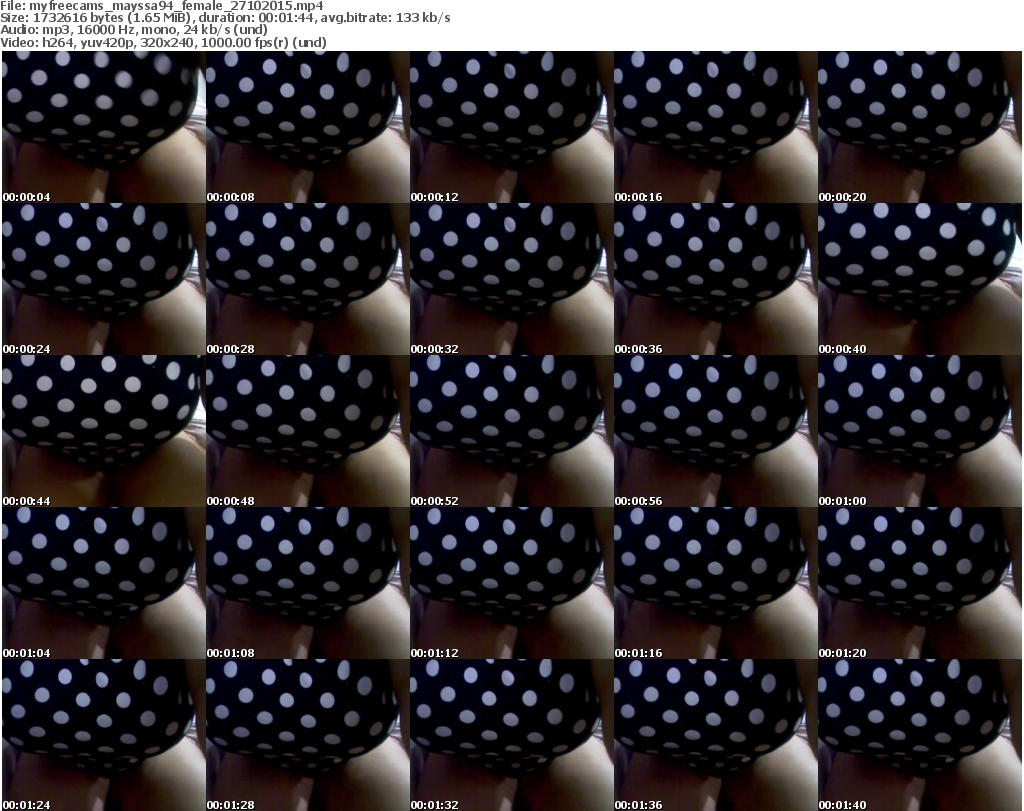This screenshot has width=1024, height=811.
Task: Click the 'Video: h264, yuv420p' line
Action: coord(163,42)
